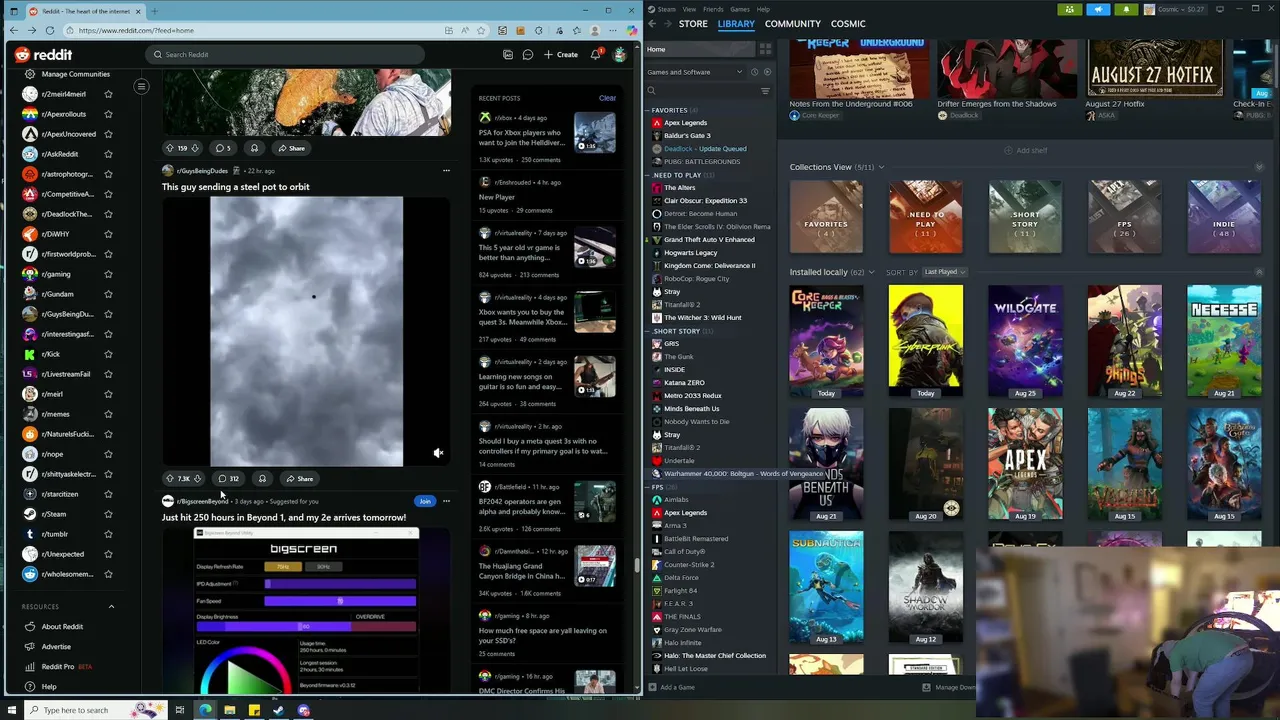Open Steam Games menu
This screenshot has height=720, width=1280.
[x=740, y=9]
